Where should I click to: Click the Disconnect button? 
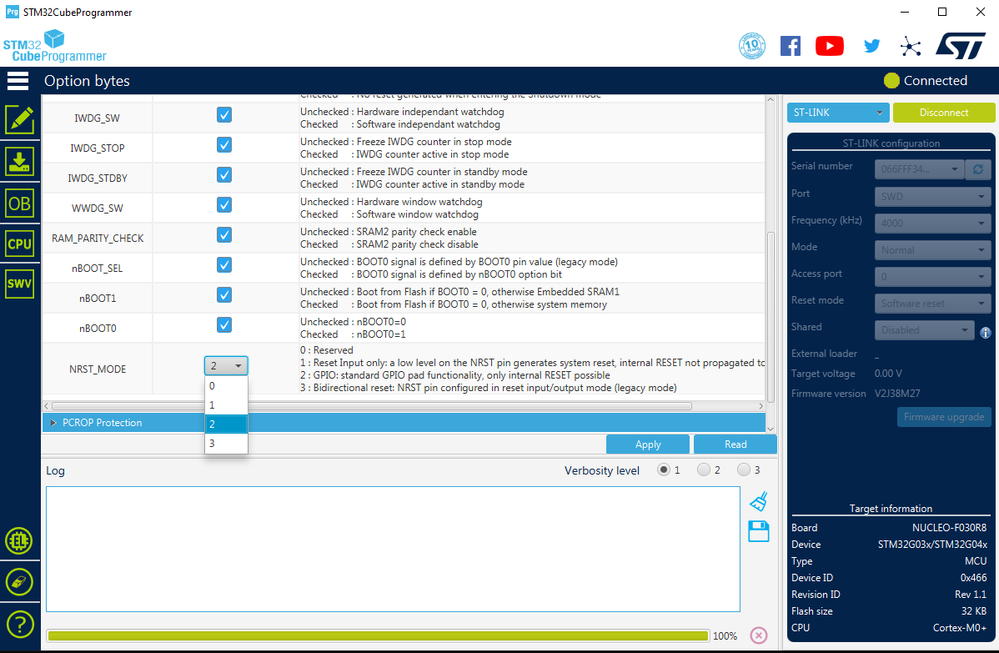coord(944,112)
